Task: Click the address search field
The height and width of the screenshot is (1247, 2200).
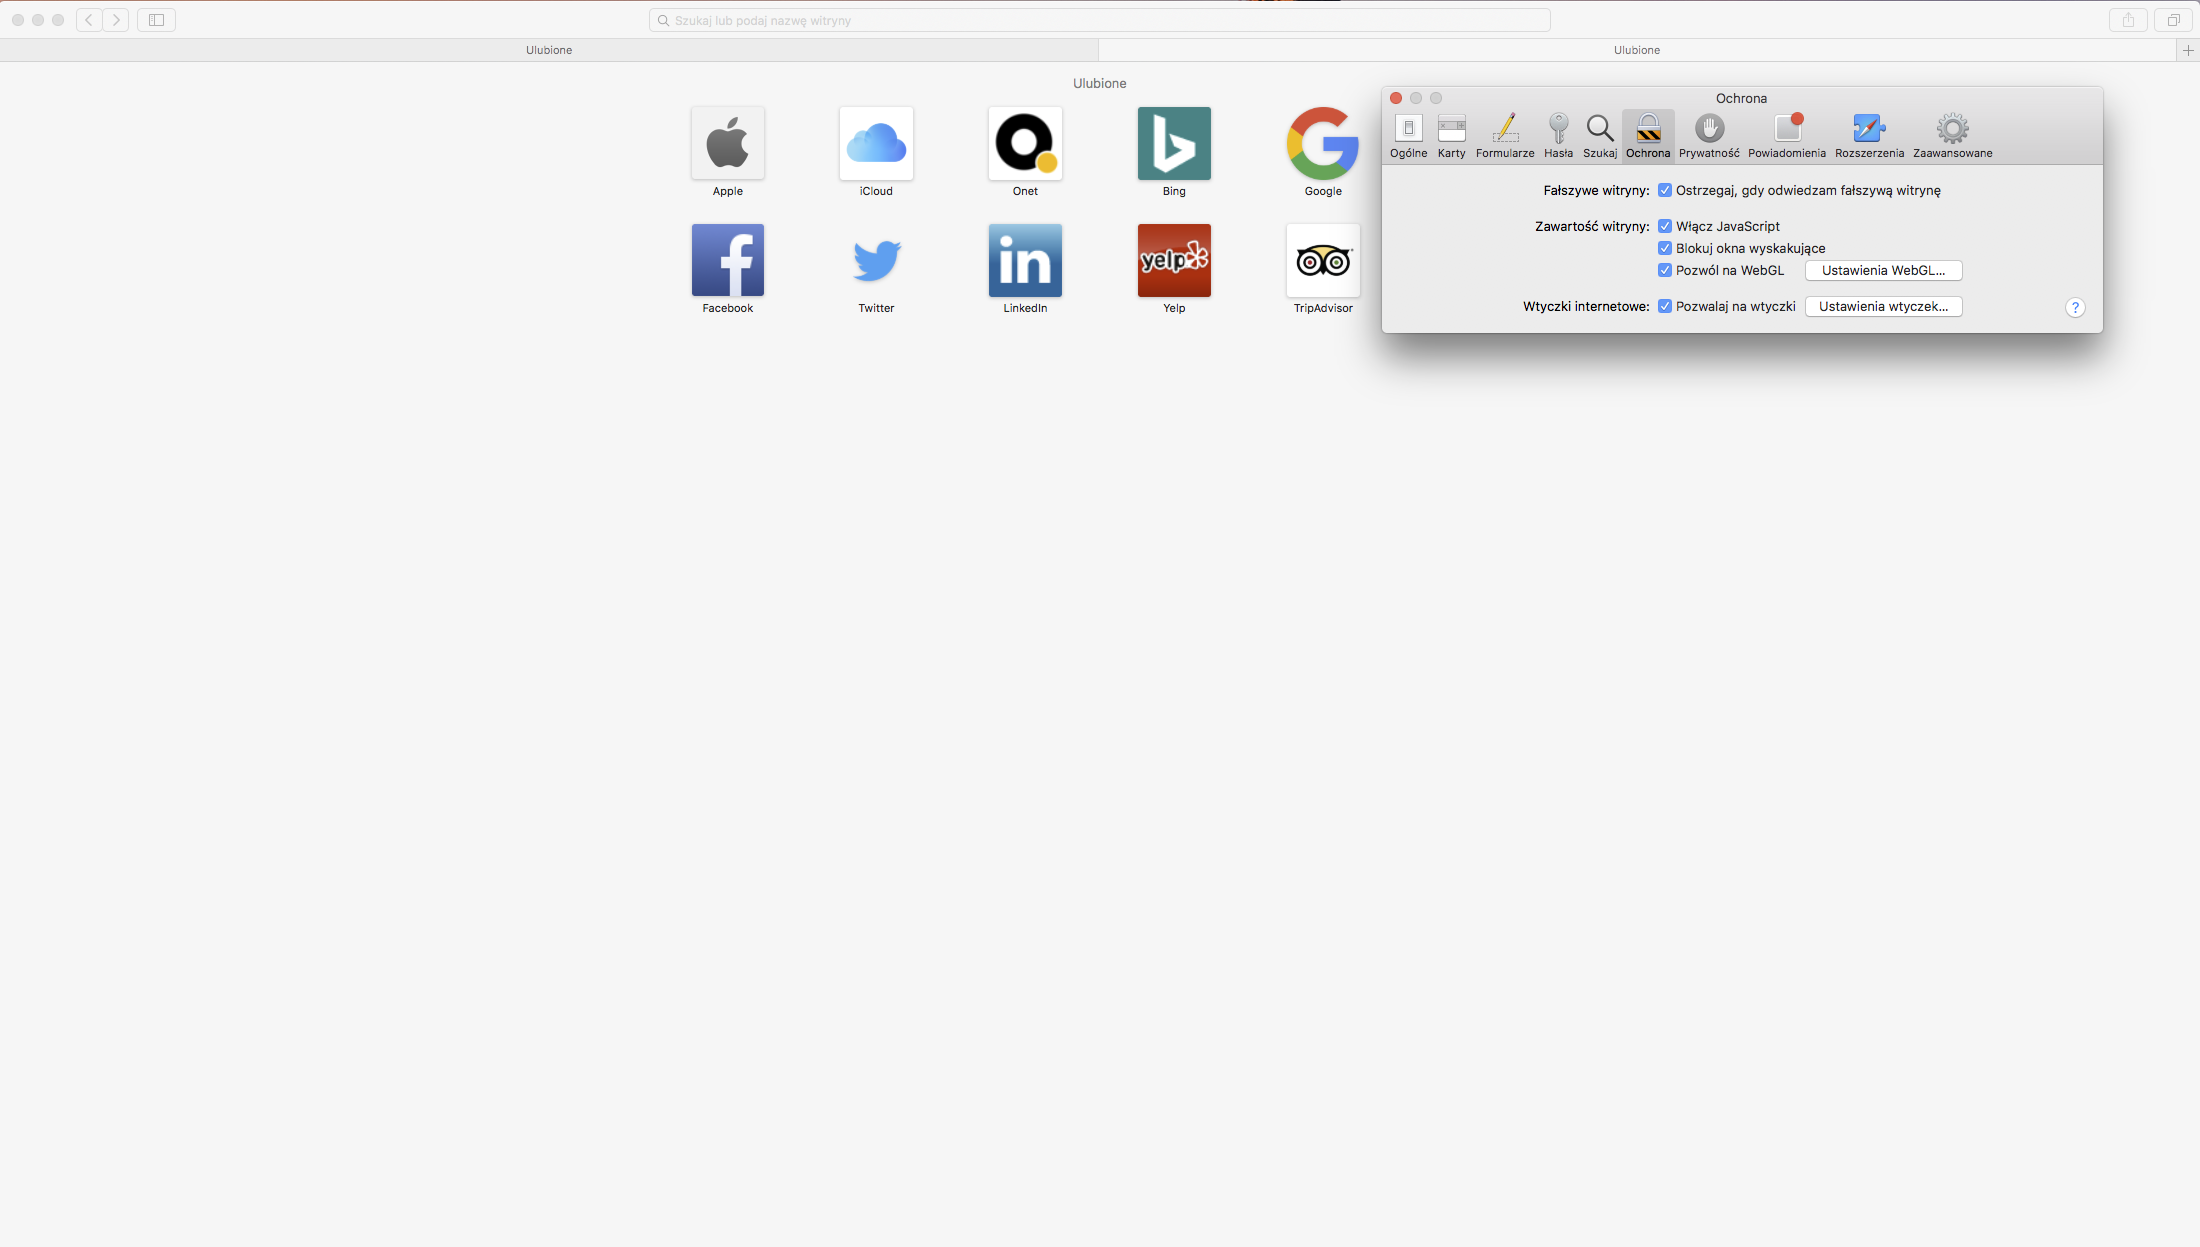Action: (1100, 20)
